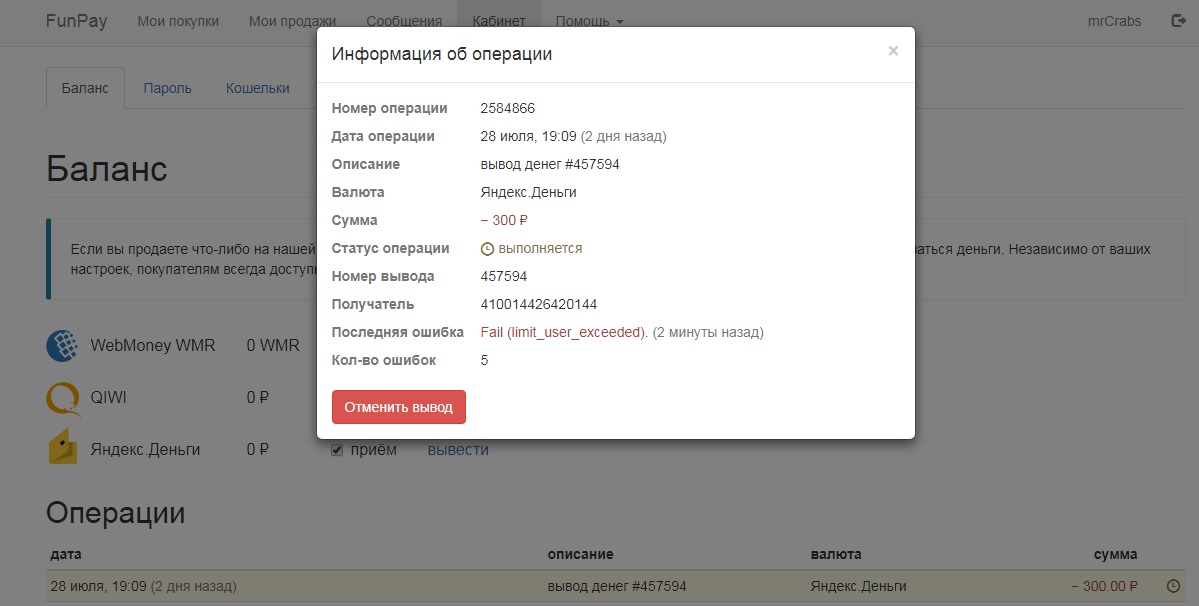Open the mrCrabs profile link
The image size is (1199, 606).
(1114, 21)
